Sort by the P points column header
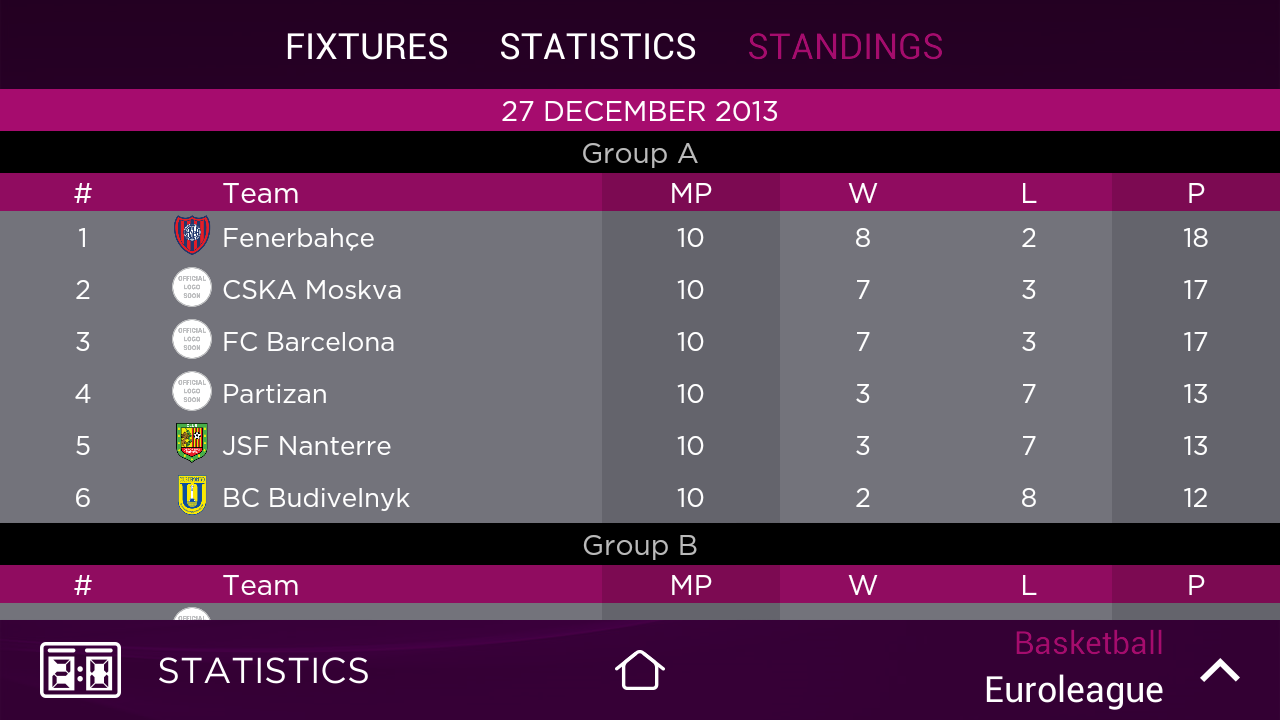 point(1196,193)
